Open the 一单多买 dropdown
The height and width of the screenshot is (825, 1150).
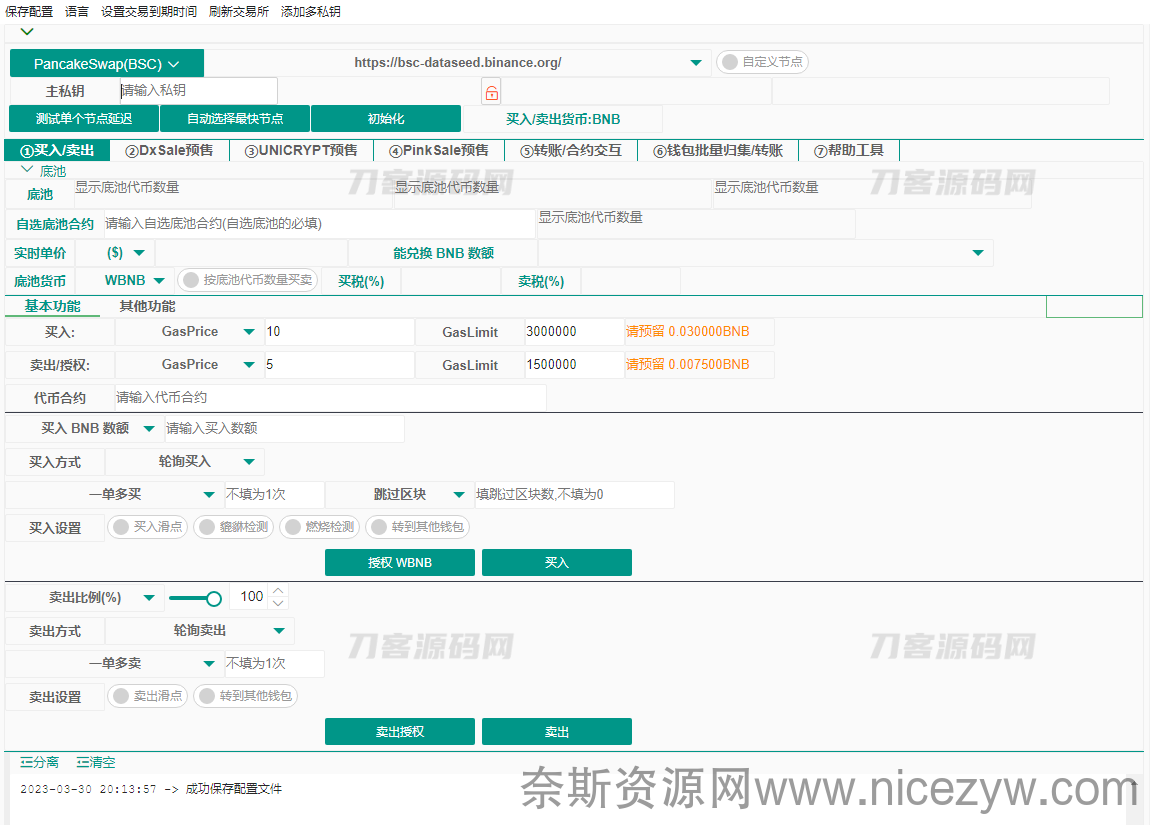tap(209, 495)
